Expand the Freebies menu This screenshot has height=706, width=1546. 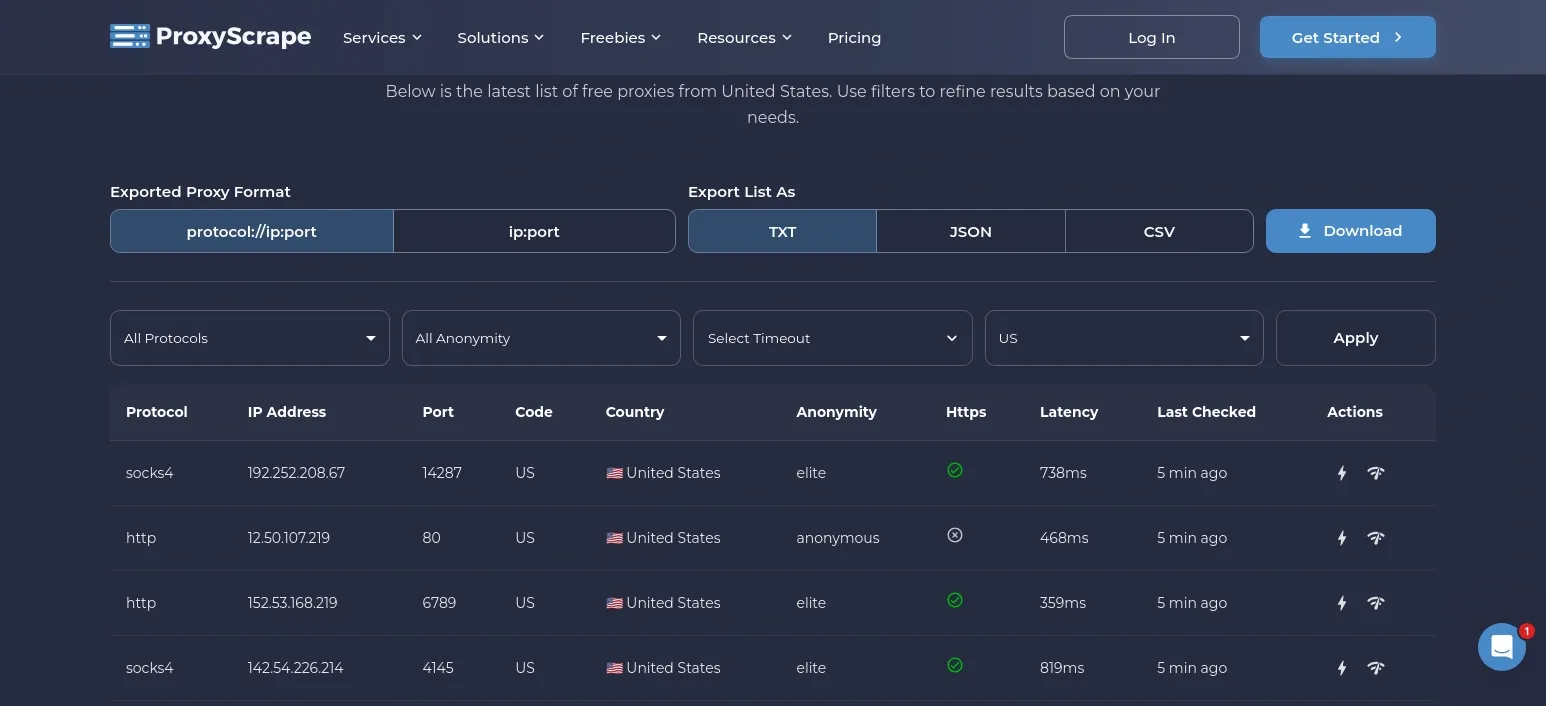click(620, 38)
